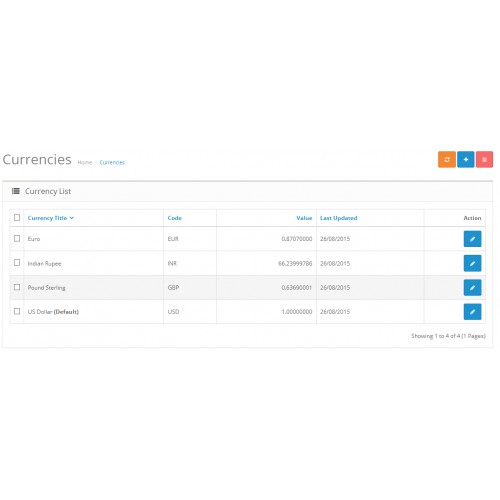Toggle the US Dollar row checkbox

[17, 311]
